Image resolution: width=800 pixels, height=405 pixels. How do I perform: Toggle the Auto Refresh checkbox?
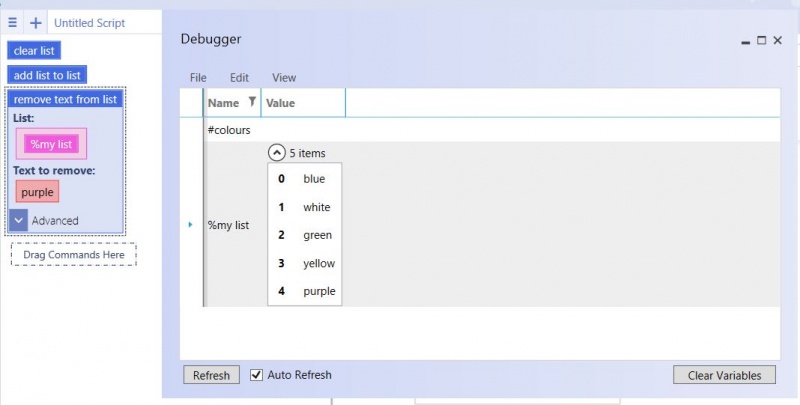point(256,375)
